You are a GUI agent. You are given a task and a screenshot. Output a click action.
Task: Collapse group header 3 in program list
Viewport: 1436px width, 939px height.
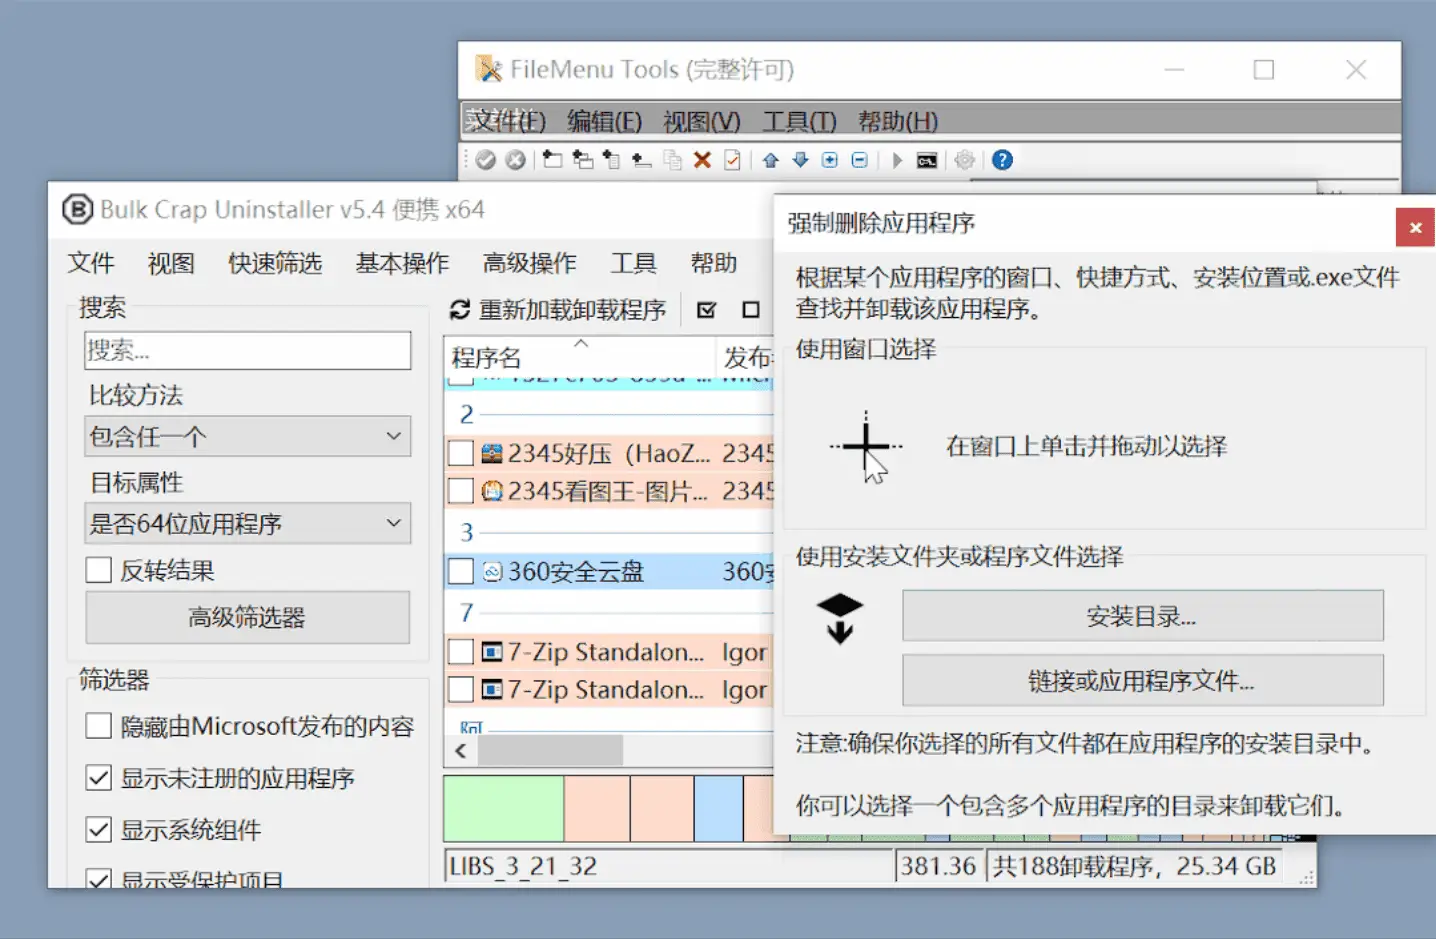tap(466, 532)
